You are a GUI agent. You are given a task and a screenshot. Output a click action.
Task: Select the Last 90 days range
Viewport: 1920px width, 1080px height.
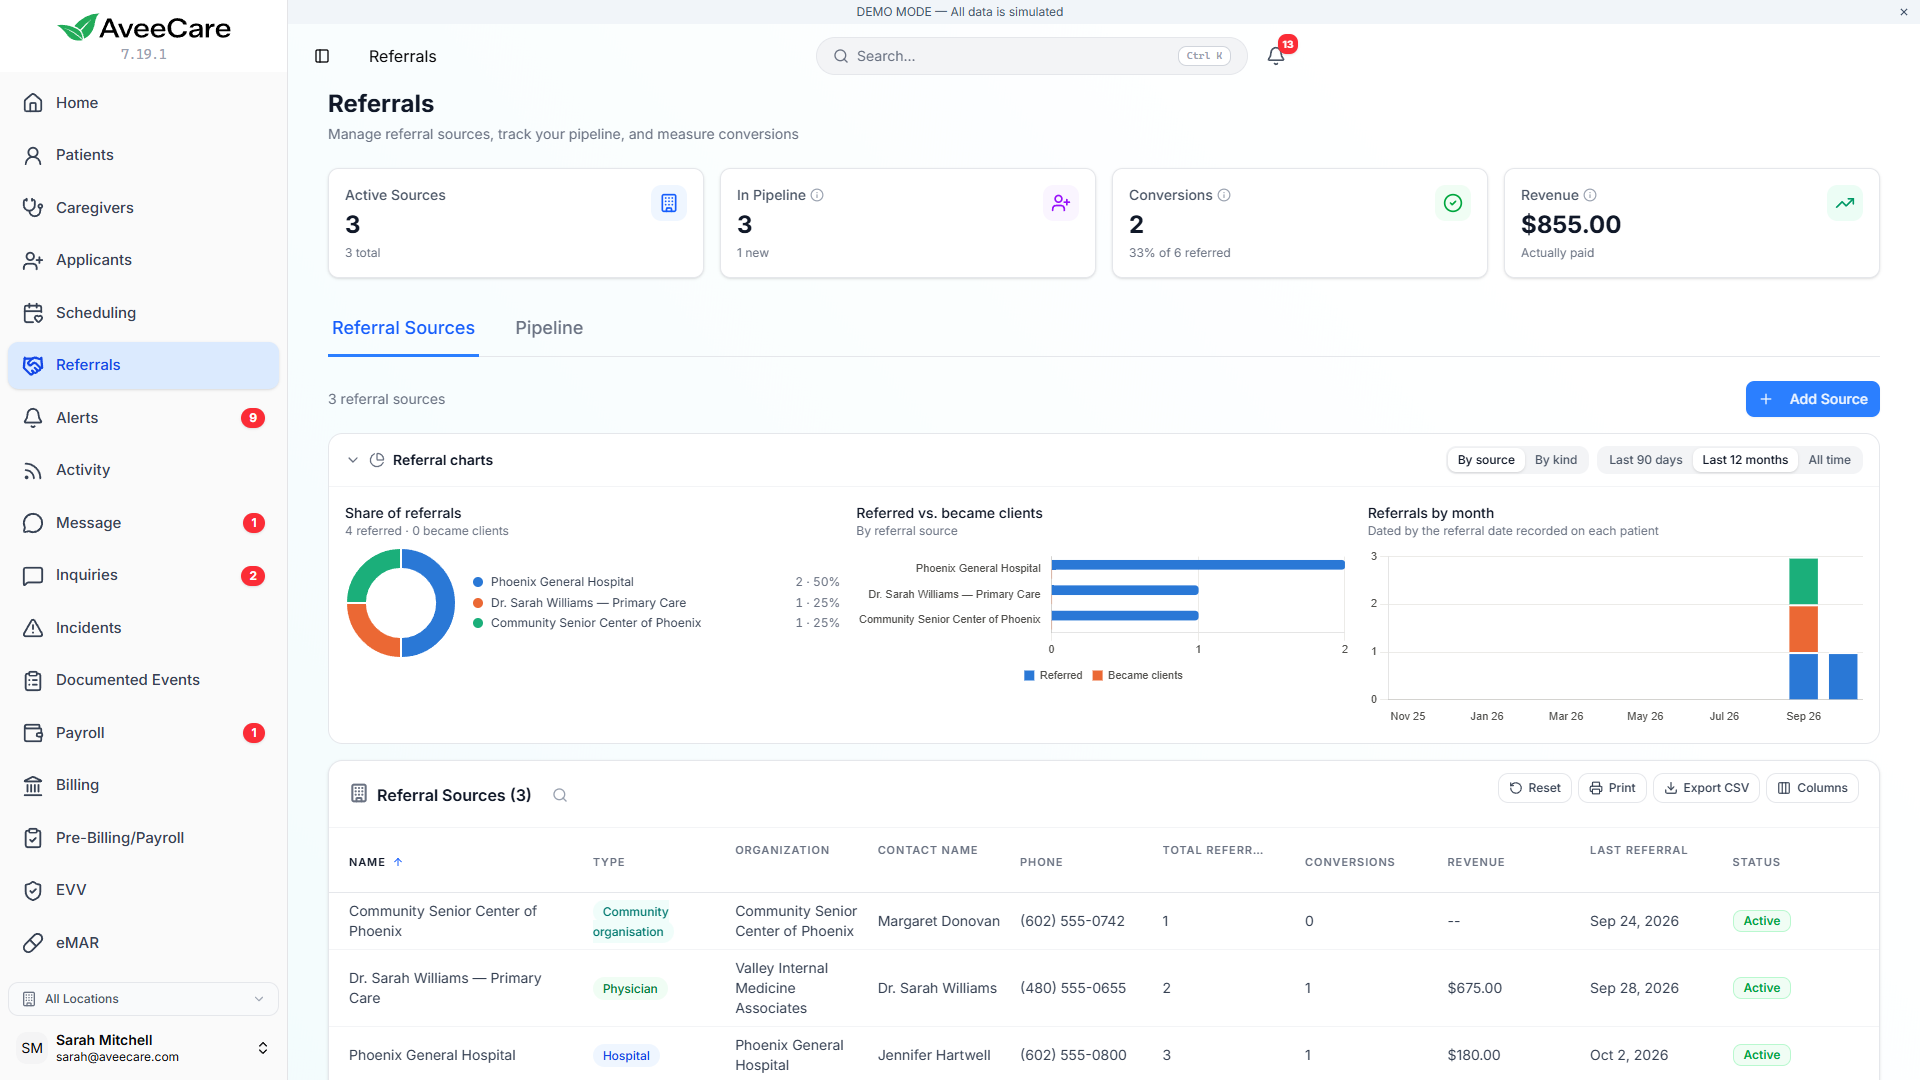tap(1645, 460)
